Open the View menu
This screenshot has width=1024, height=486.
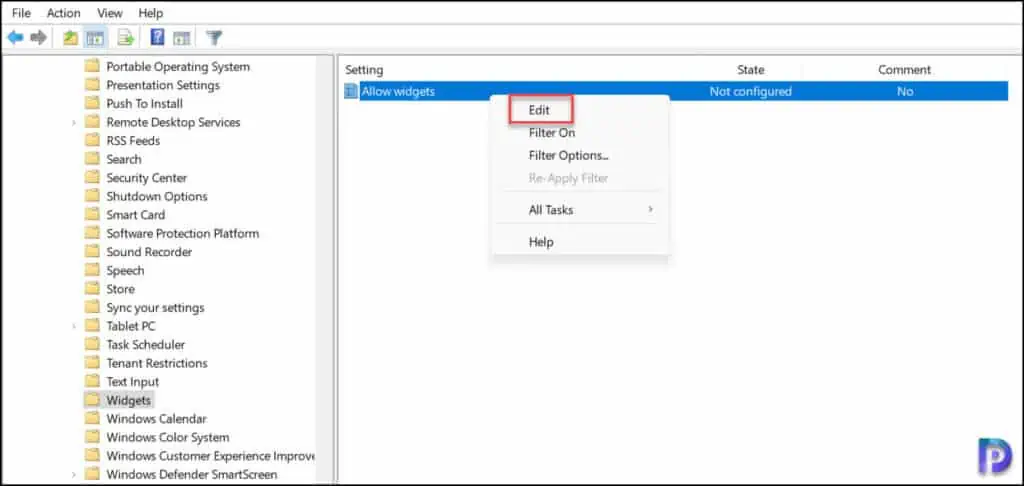pos(110,13)
